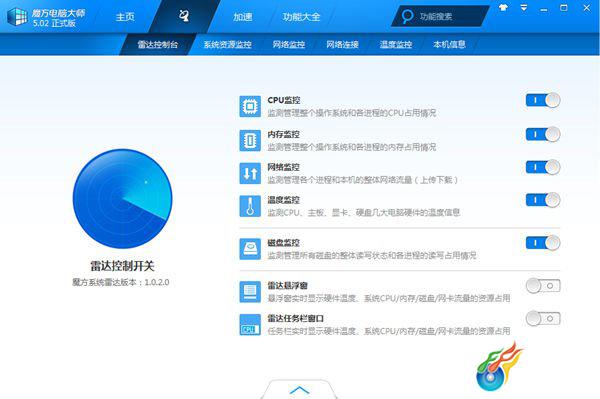This screenshot has height=399, width=600.
Task: Disable the 磁盘监控 toggle
Action: pos(543,243)
